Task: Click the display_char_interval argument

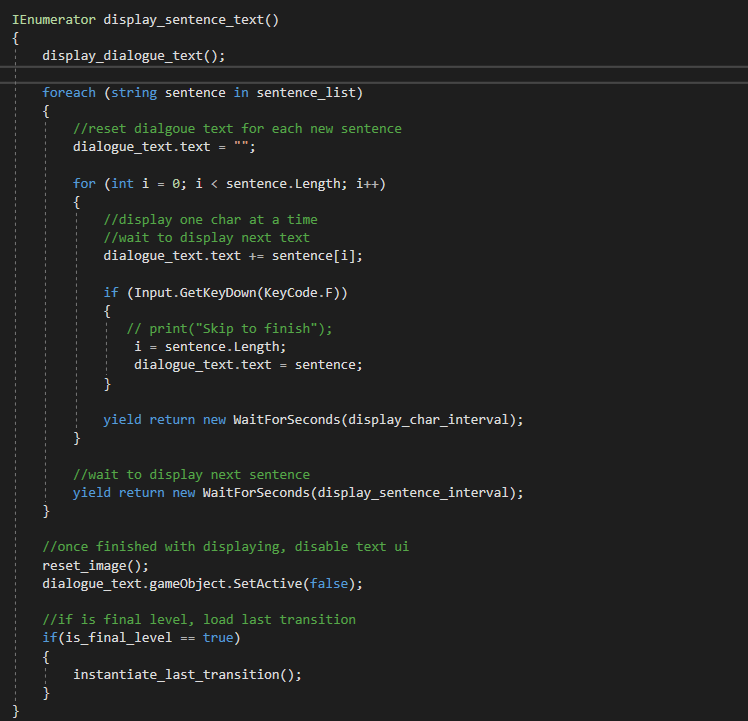Action: point(428,420)
